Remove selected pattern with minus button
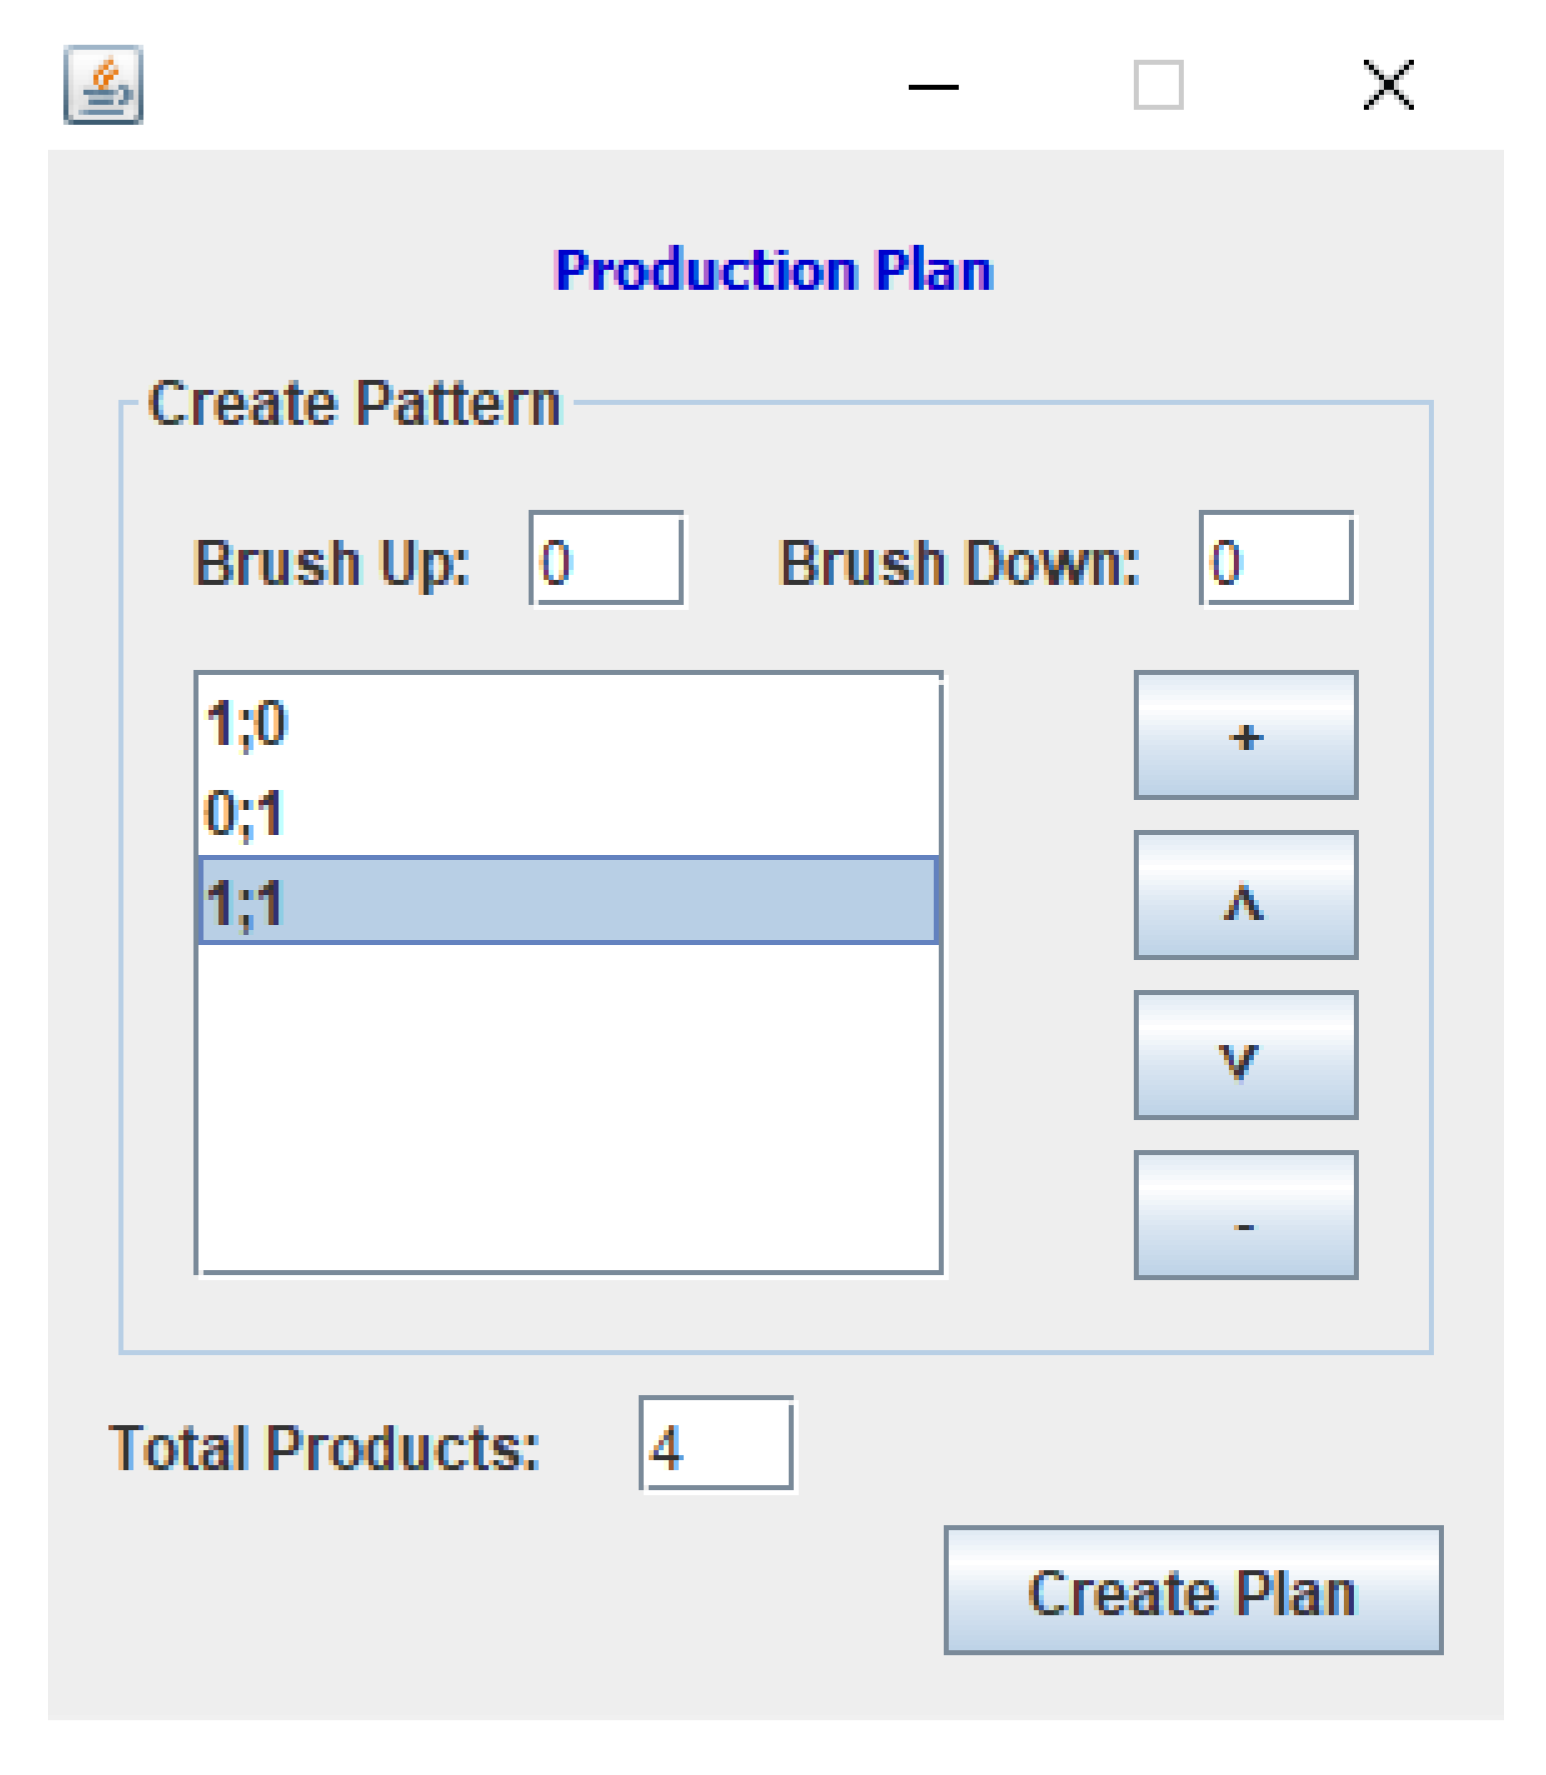This screenshot has height=1775, width=1546. tap(1245, 1215)
